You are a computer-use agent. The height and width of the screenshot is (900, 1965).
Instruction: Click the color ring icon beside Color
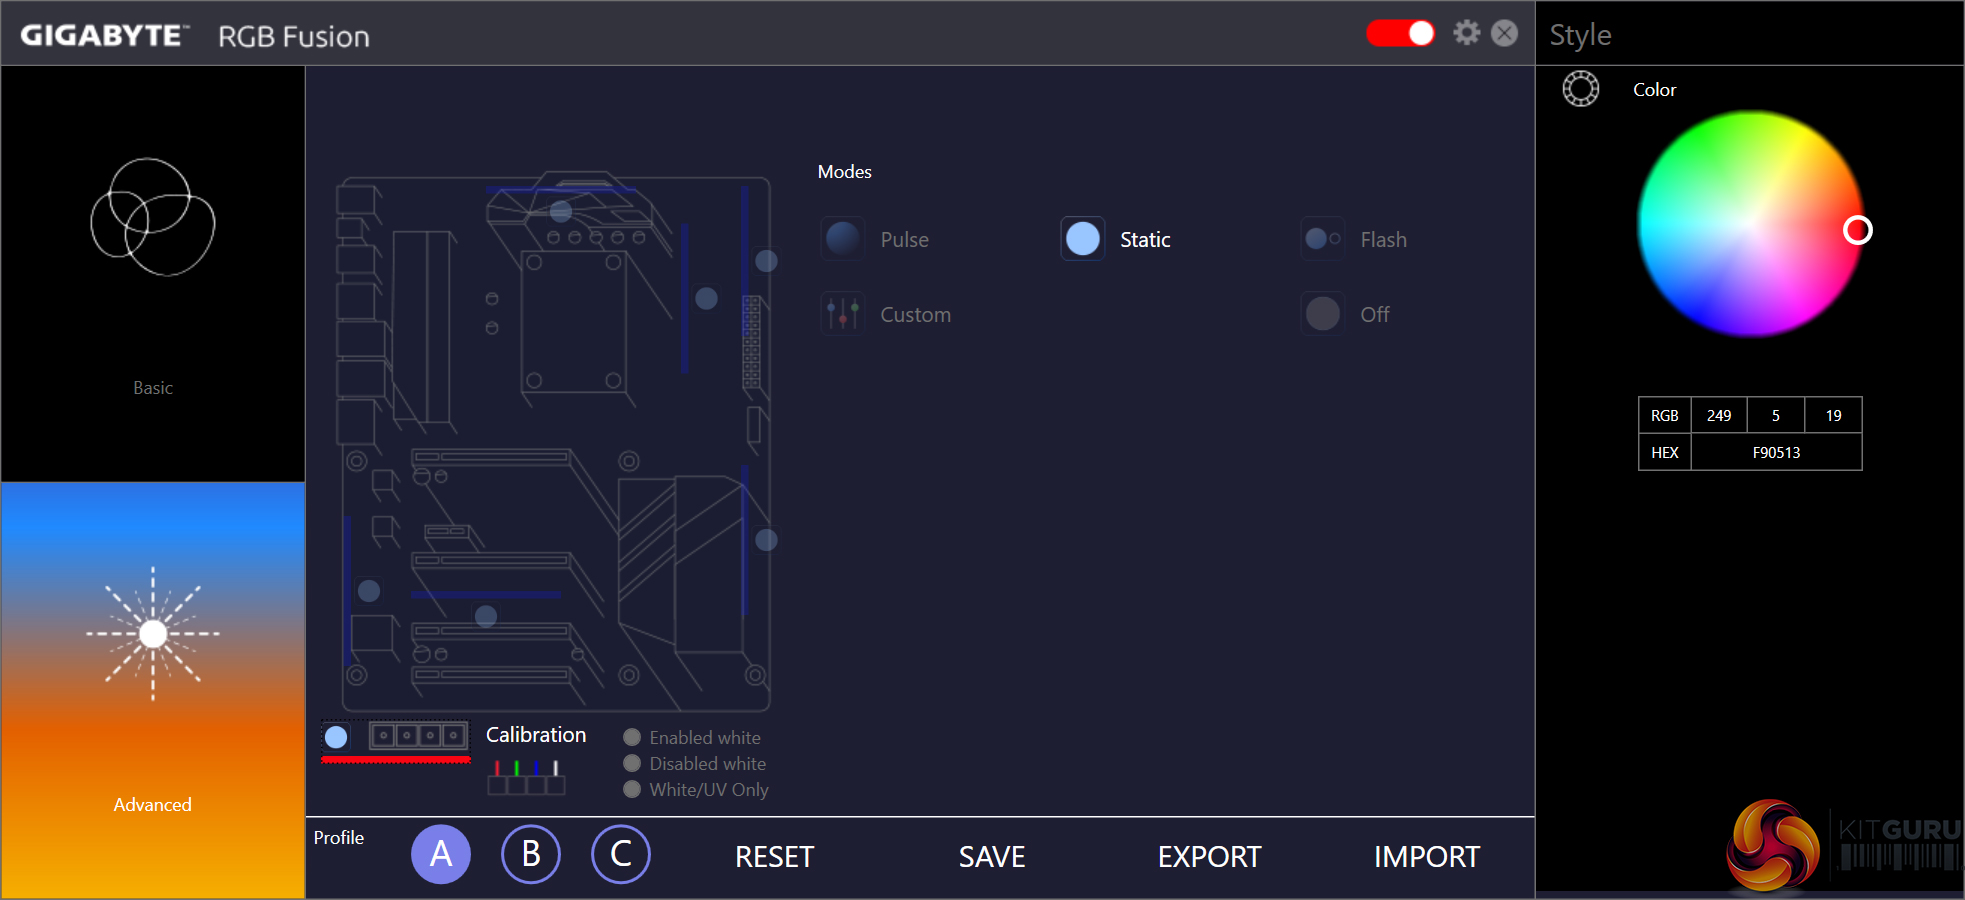point(1581,89)
